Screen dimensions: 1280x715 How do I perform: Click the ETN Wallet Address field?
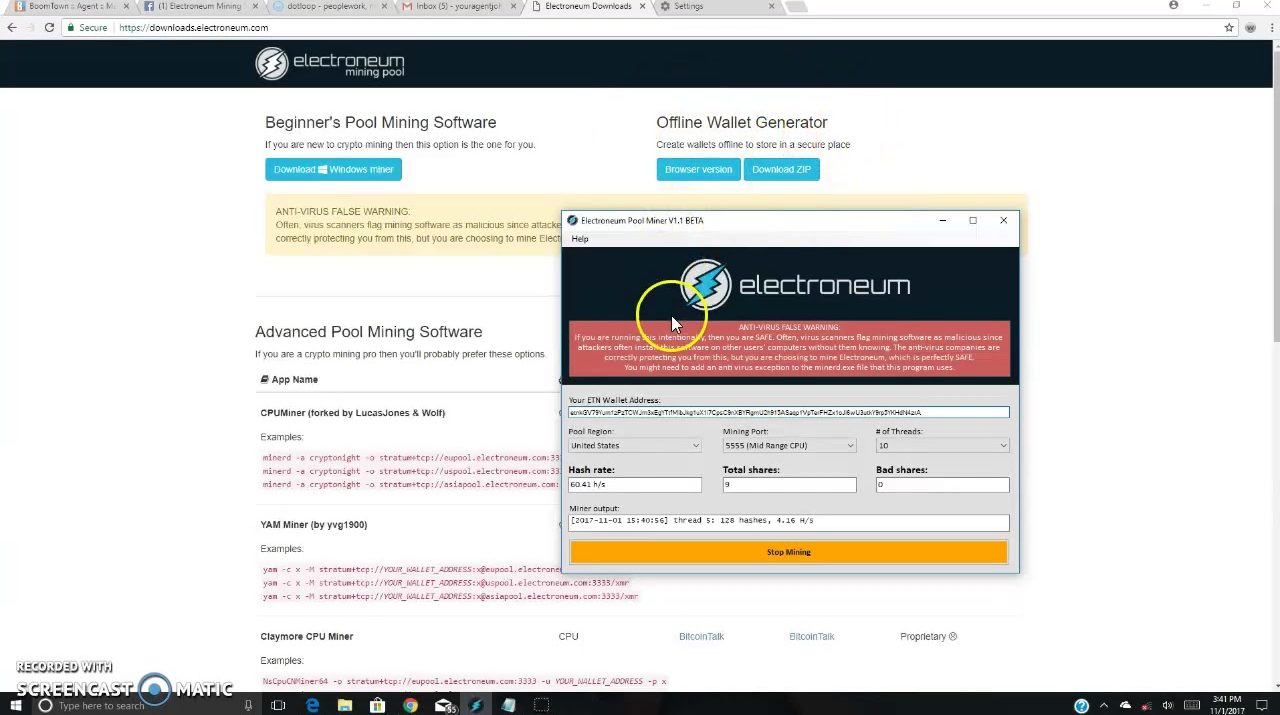(788, 412)
